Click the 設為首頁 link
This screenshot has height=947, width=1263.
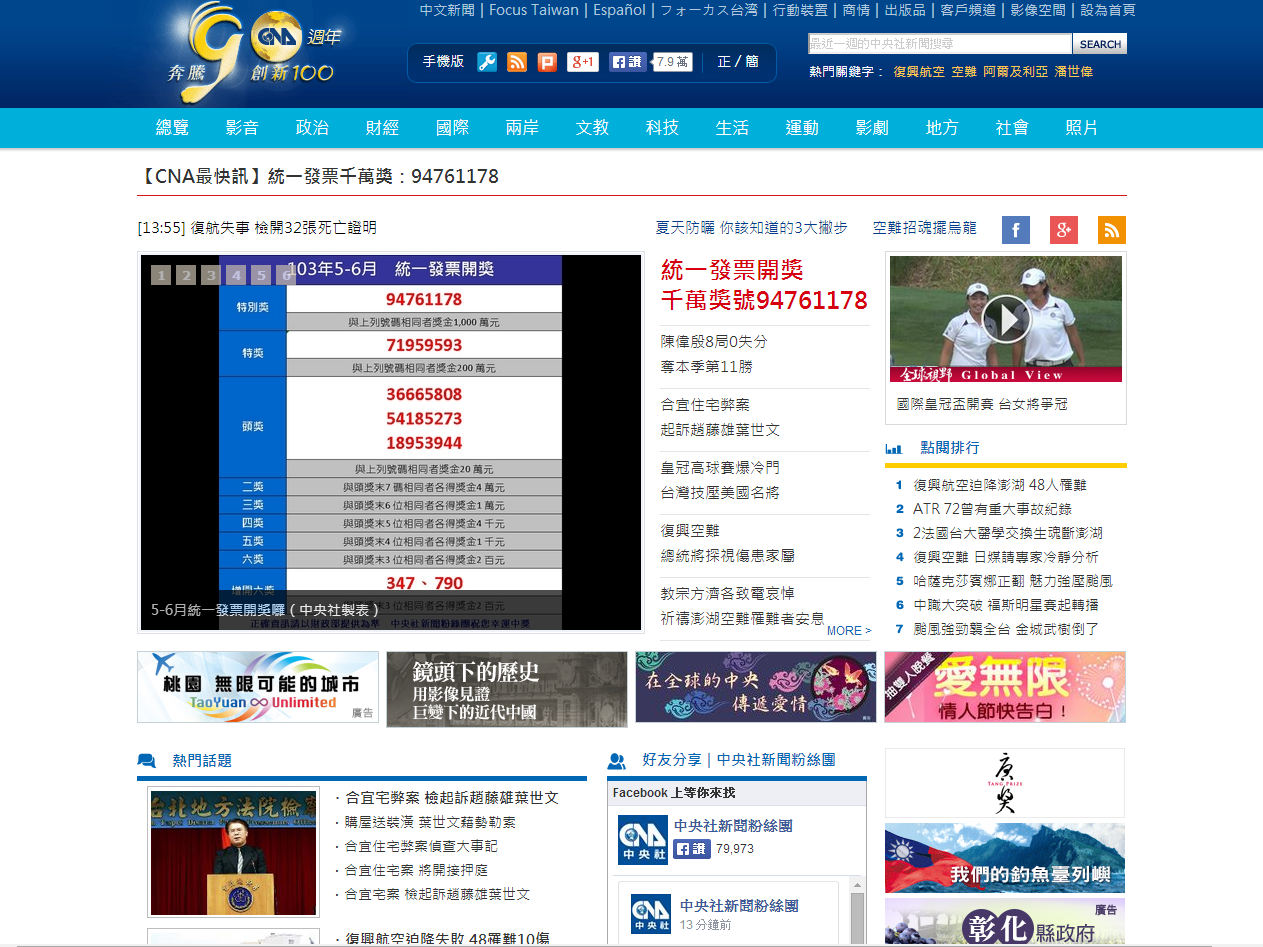tap(1108, 10)
